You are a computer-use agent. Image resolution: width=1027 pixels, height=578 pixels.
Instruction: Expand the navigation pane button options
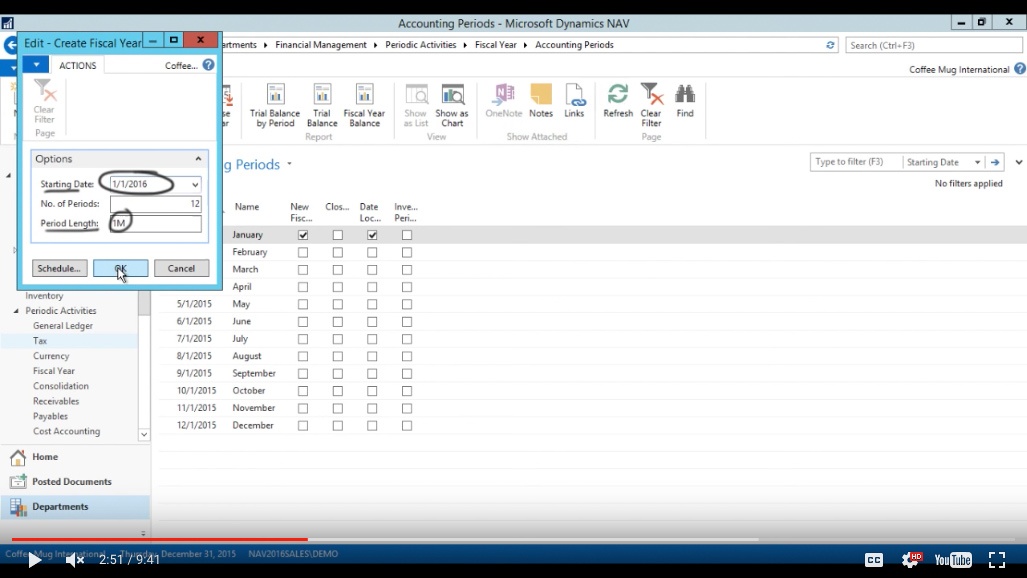click(x=143, y=533)
